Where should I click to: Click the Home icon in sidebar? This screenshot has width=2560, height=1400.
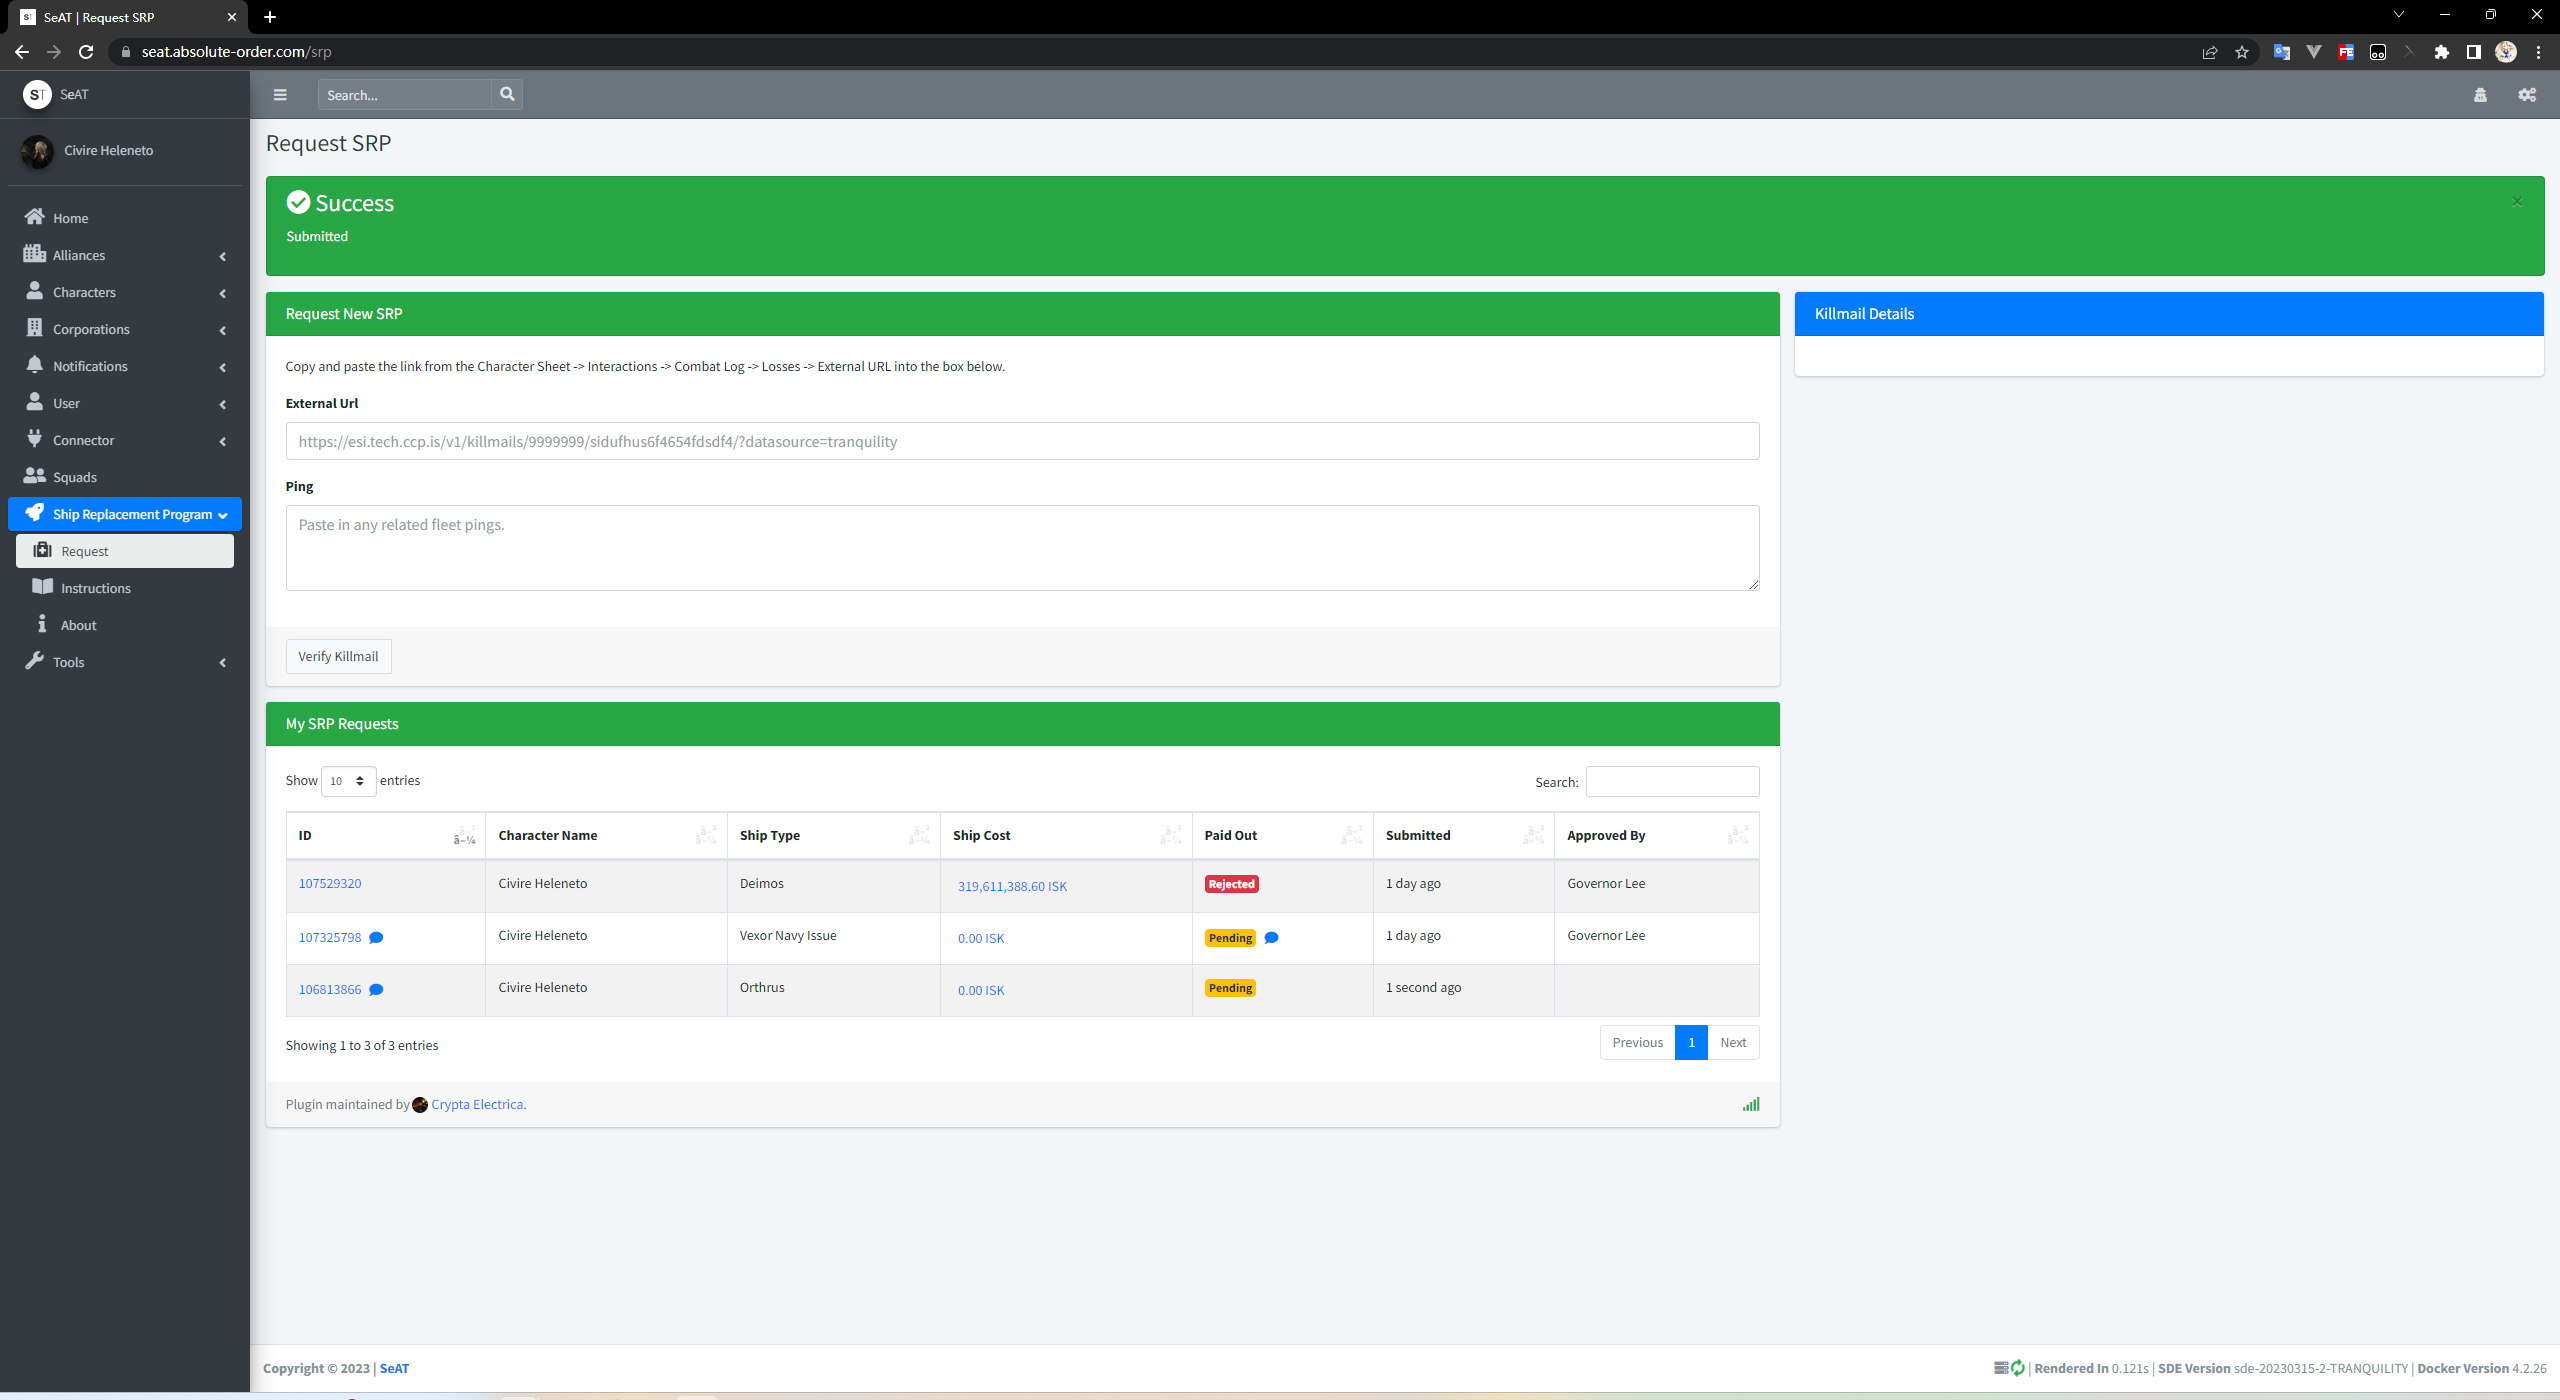tap(35, 217)
